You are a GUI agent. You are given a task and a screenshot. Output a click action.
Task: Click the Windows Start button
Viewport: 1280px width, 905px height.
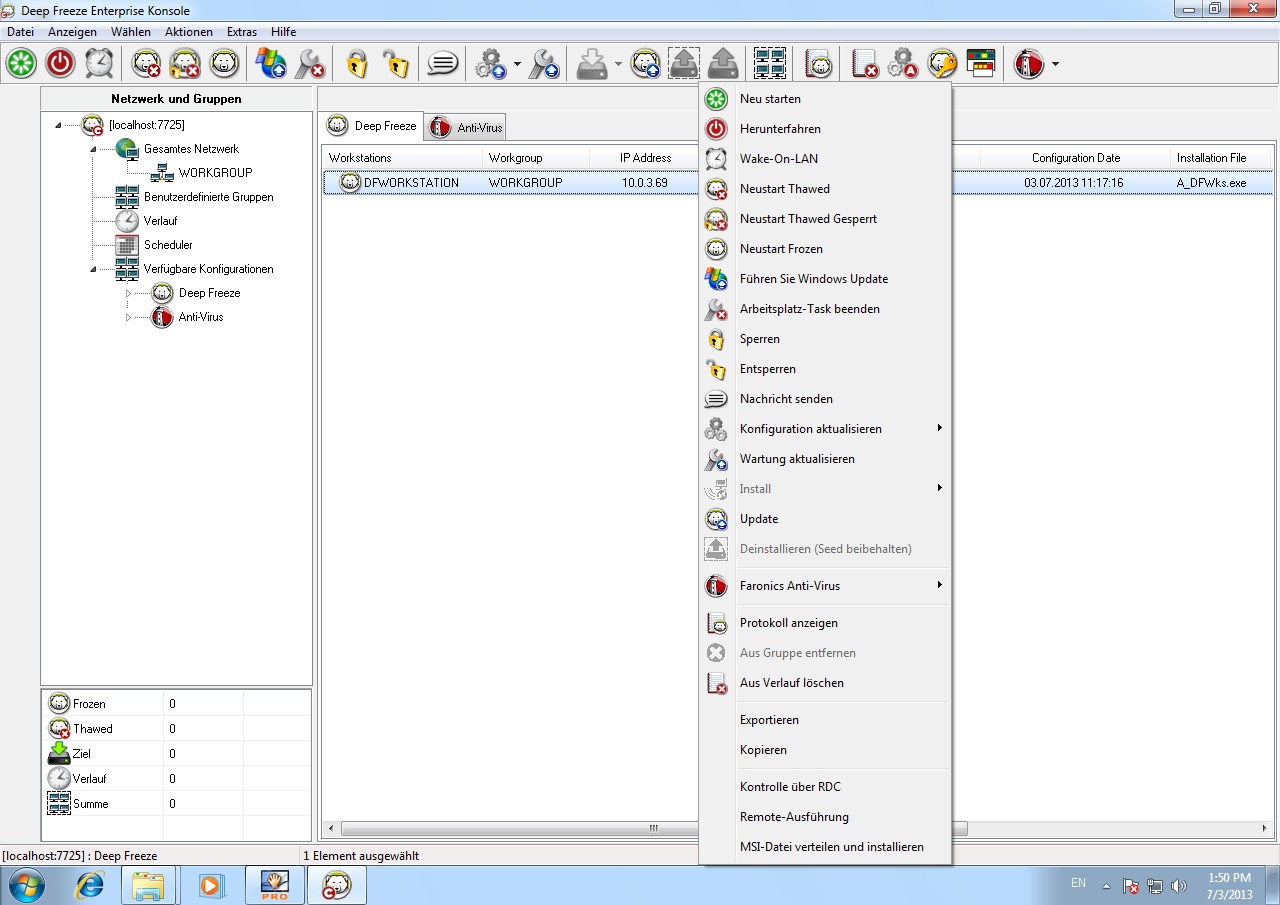tap(27, 885)
